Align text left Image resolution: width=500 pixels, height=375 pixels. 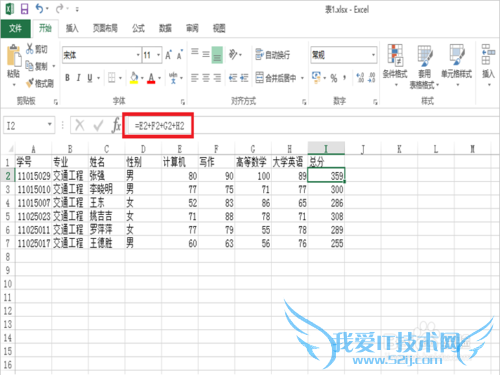(x=195, y=78)
